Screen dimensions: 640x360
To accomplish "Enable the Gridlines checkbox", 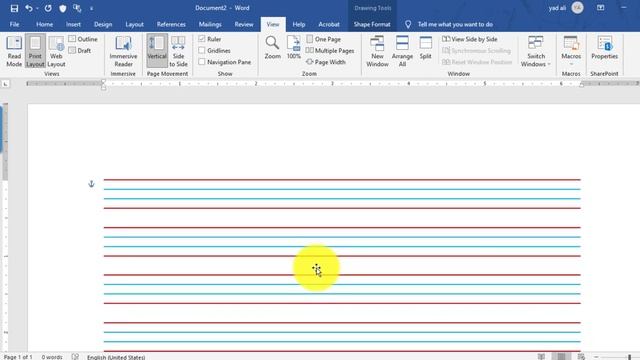I will 202,50.
